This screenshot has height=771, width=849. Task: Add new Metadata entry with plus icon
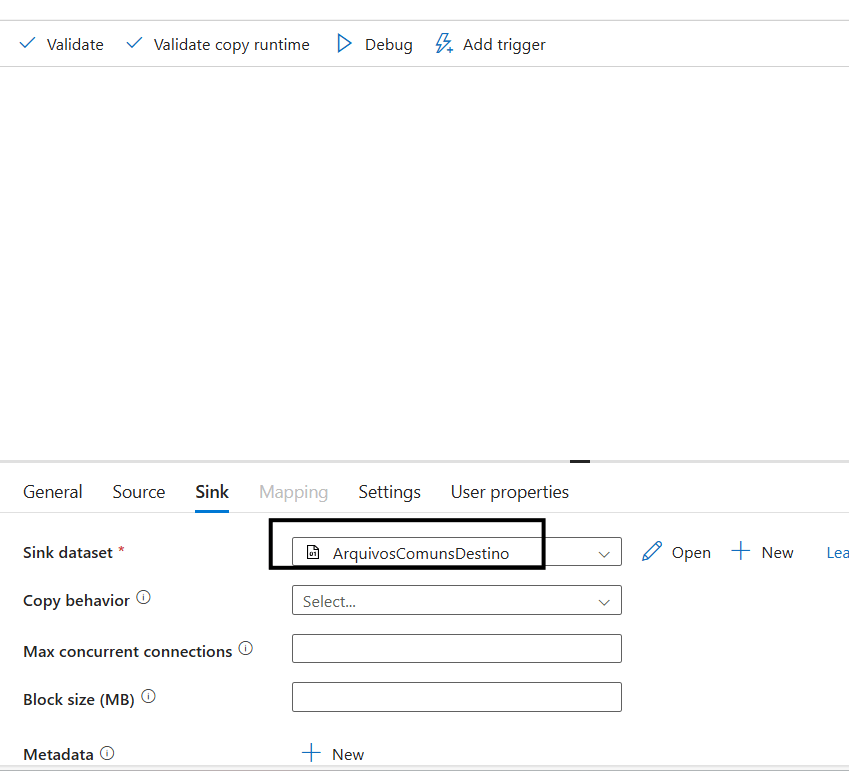click(311, 754)
